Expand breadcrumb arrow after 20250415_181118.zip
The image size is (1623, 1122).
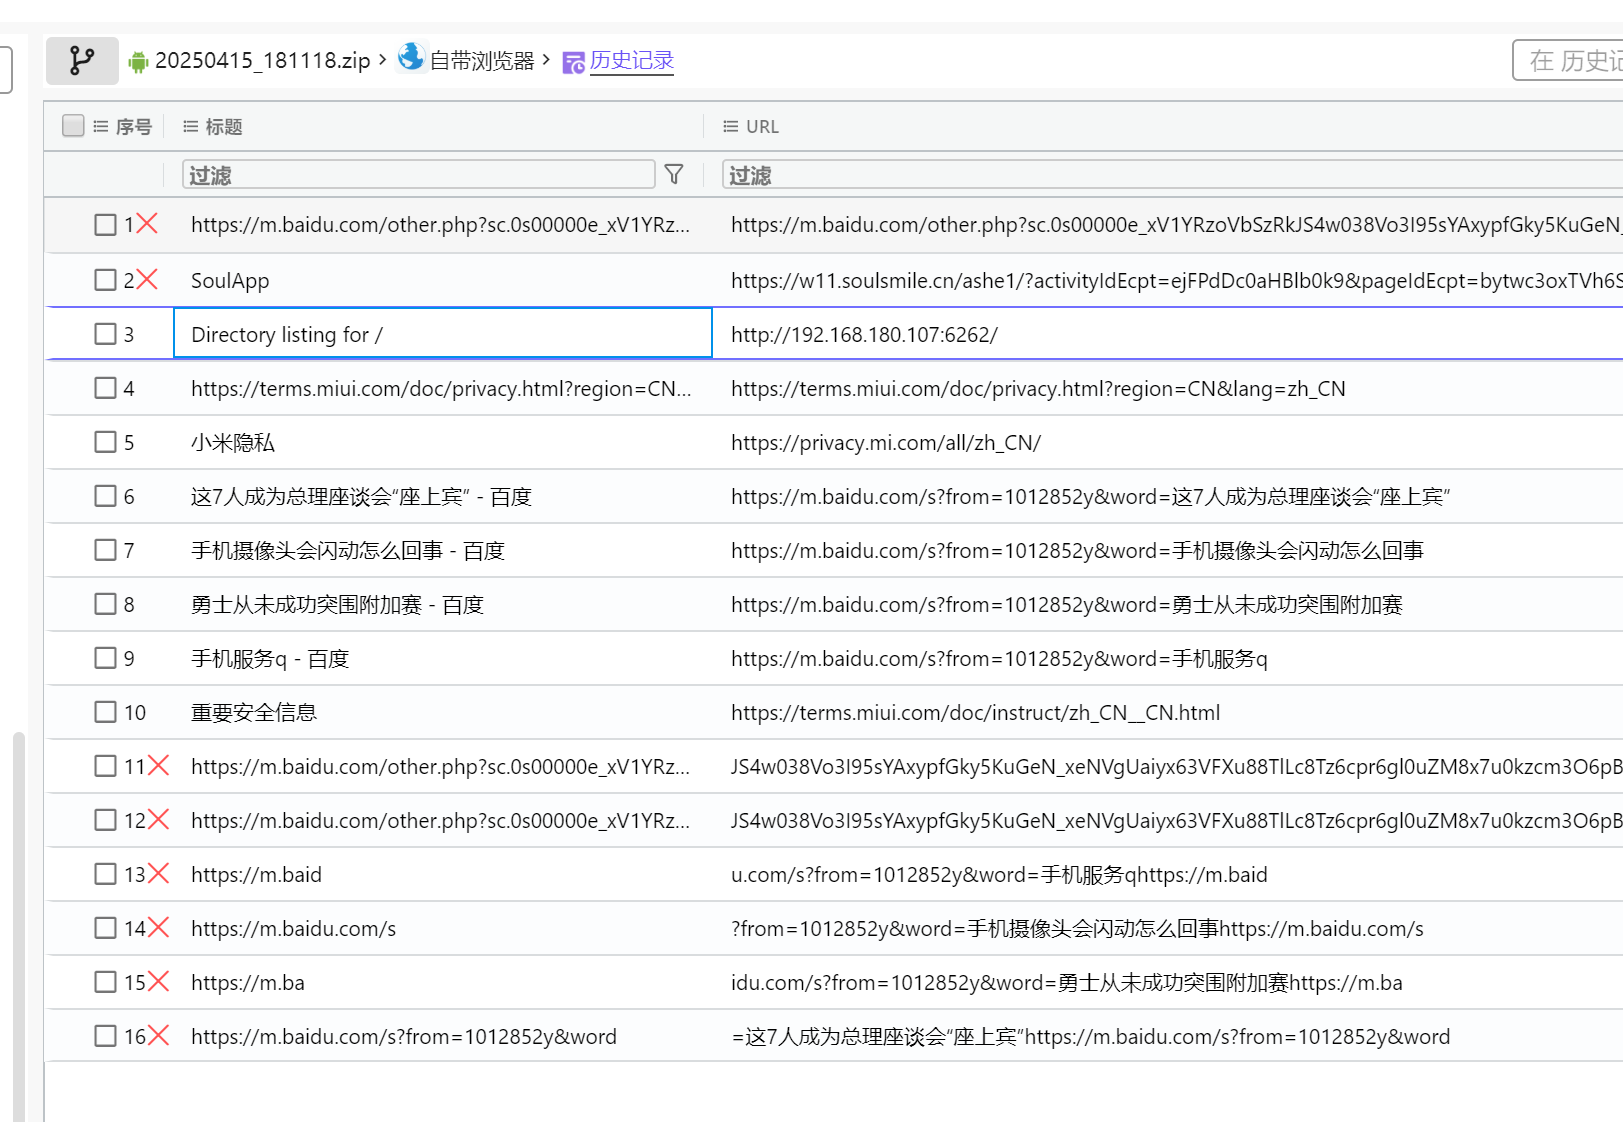(382, 60)
